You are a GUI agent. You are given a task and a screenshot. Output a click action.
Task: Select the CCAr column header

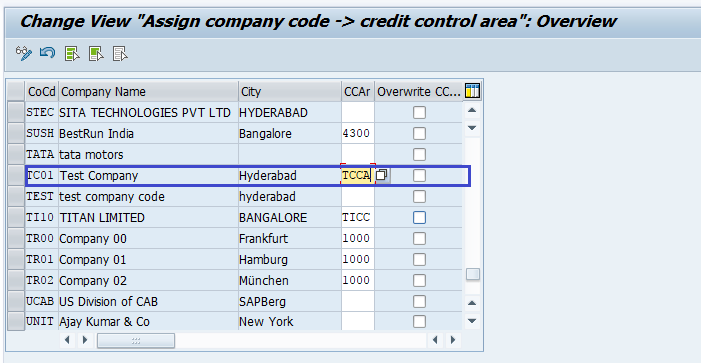coord(358,91)
